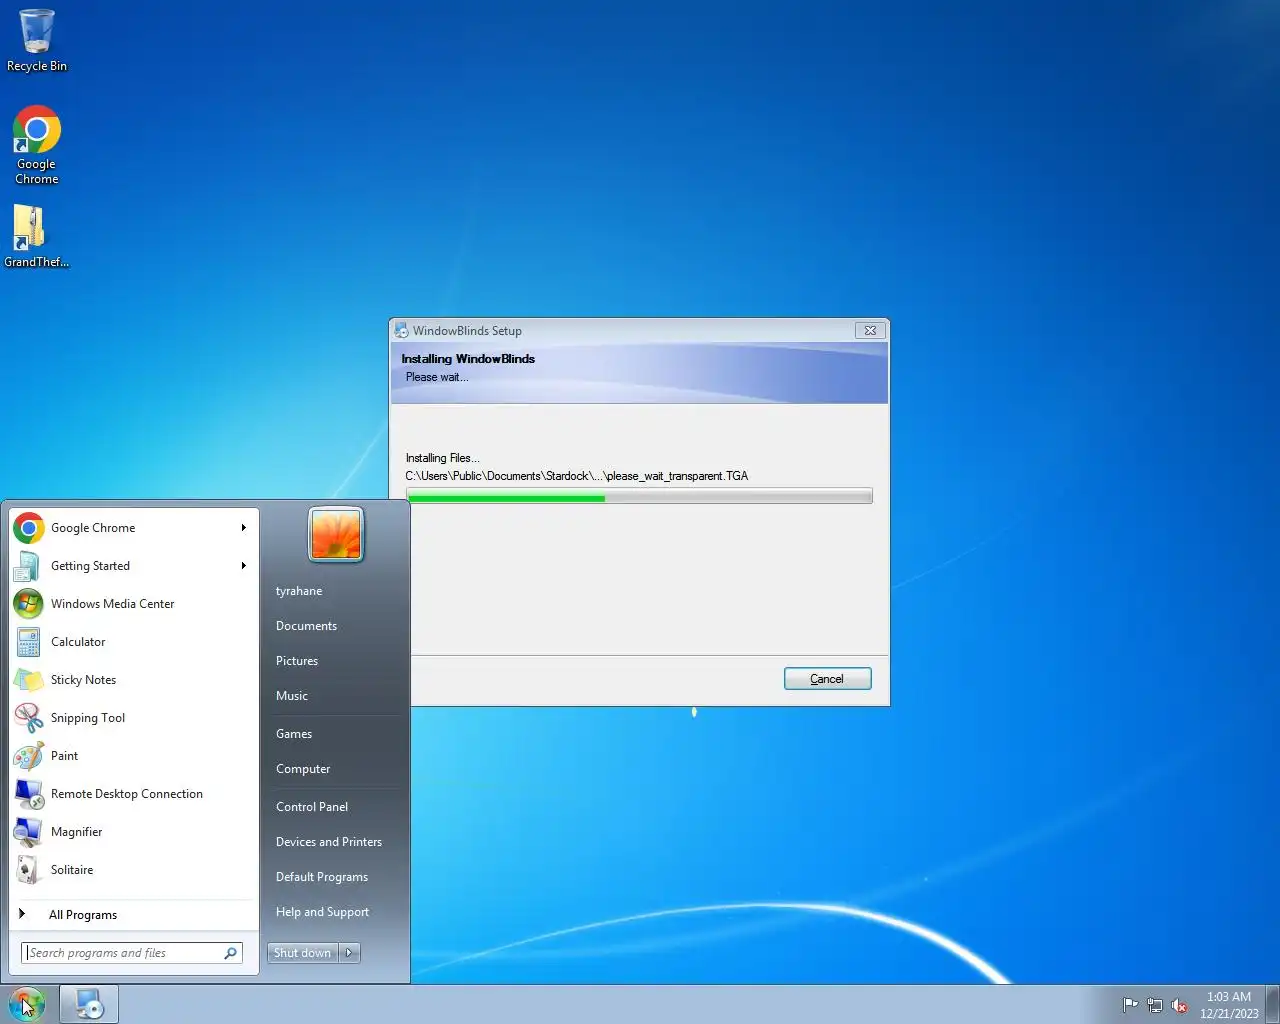Image resolution: width=1280 pixels, height=1024 pixels.
Task: Expand Google Chrome jump list arrow
Action: click(x=243, y=528)
